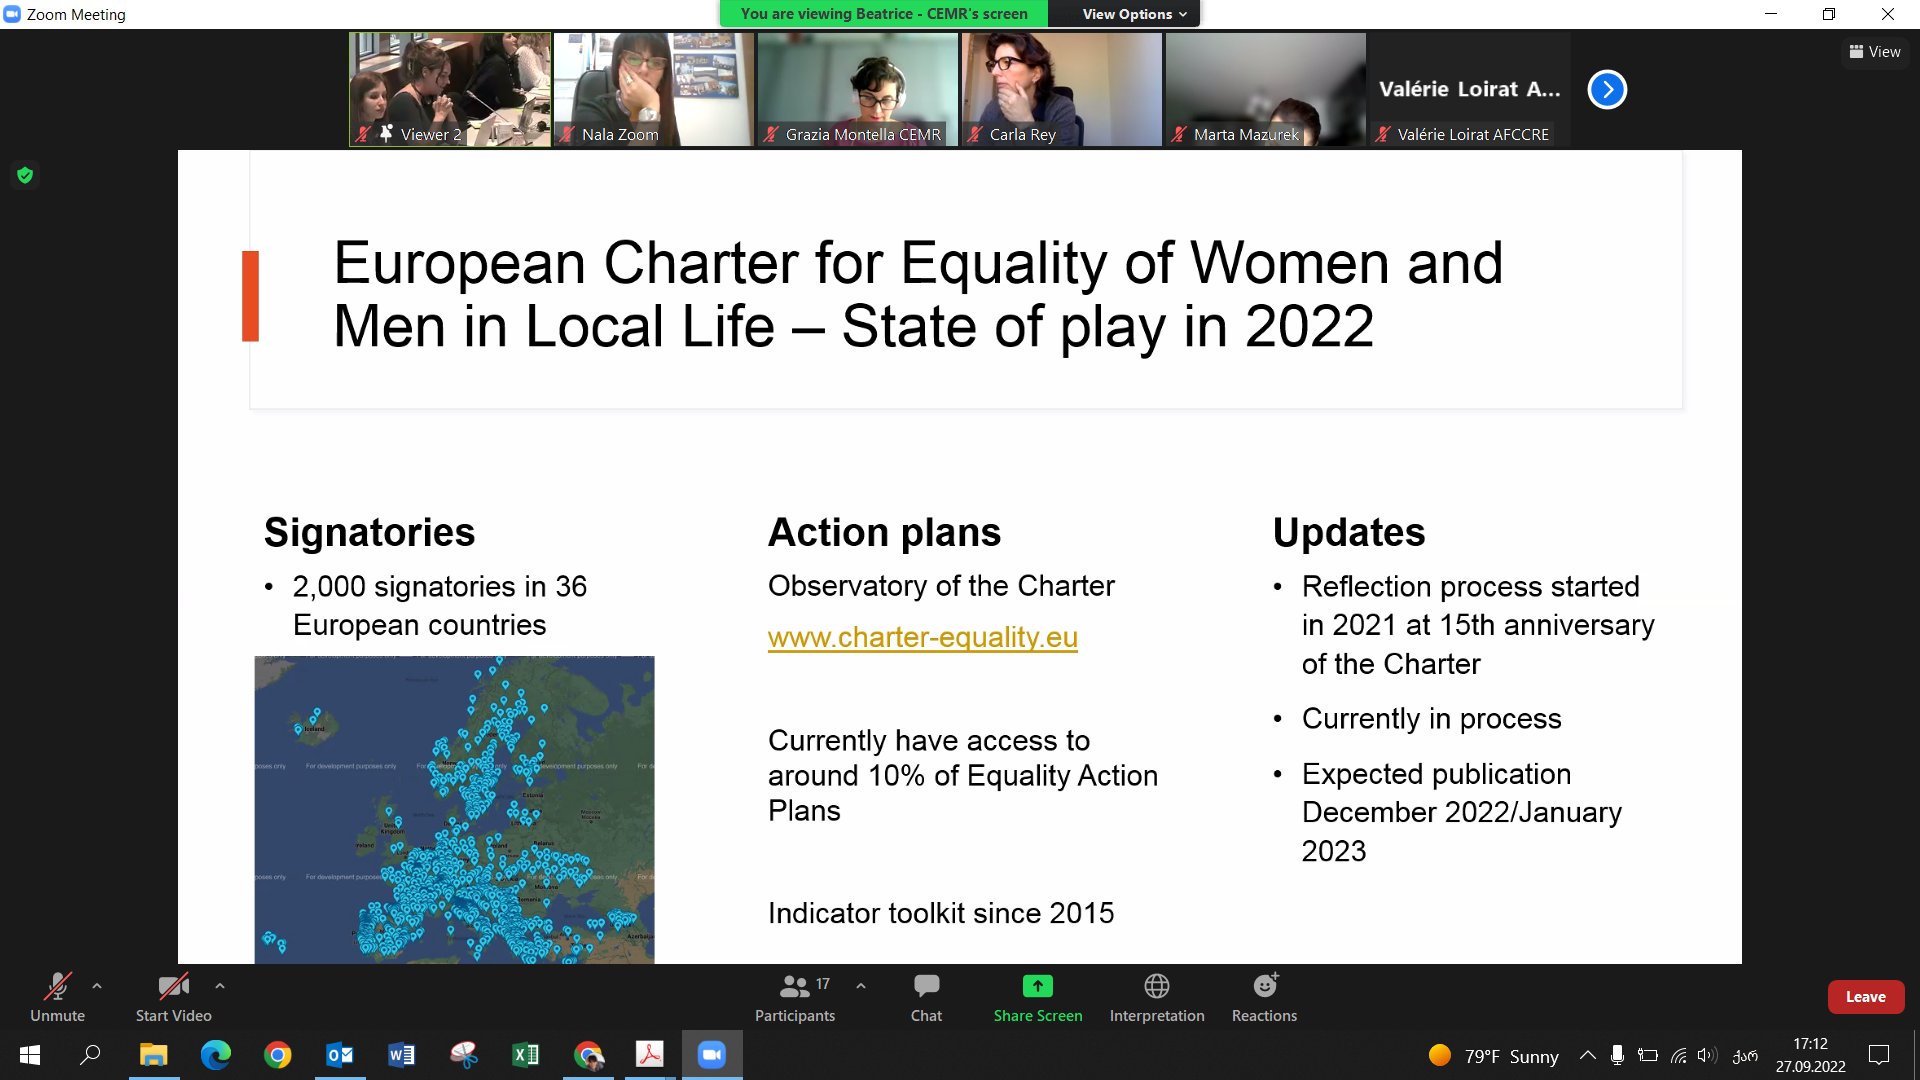Click the green encryption shield icon
1920x1080 pixels.
tap(25, 176)
